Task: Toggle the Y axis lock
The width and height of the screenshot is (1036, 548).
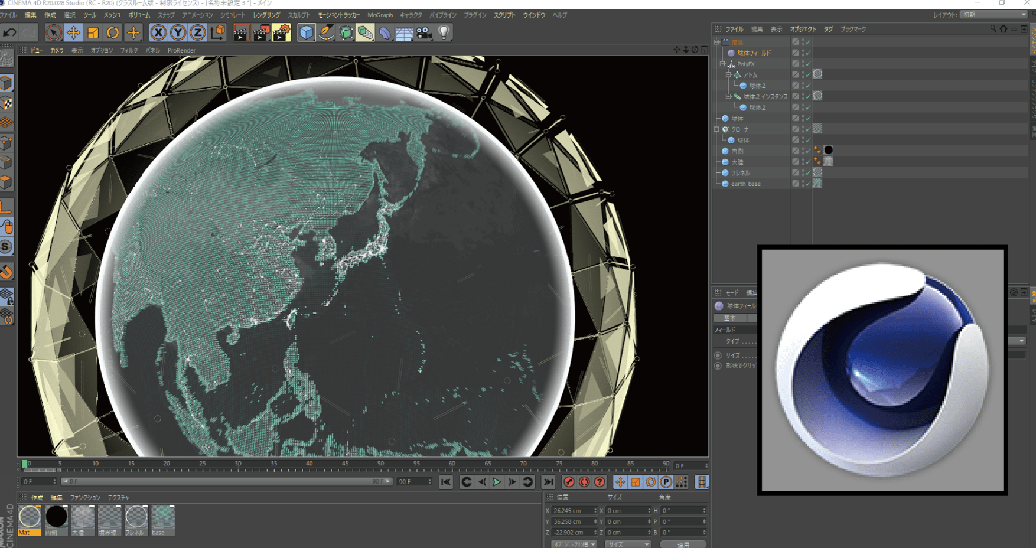Action: point(178,32)
